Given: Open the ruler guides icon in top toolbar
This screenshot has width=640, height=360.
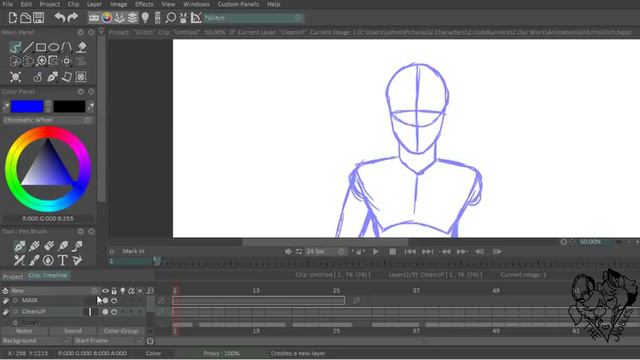Looking at the screenshot, I should click(x=196, y=18).
